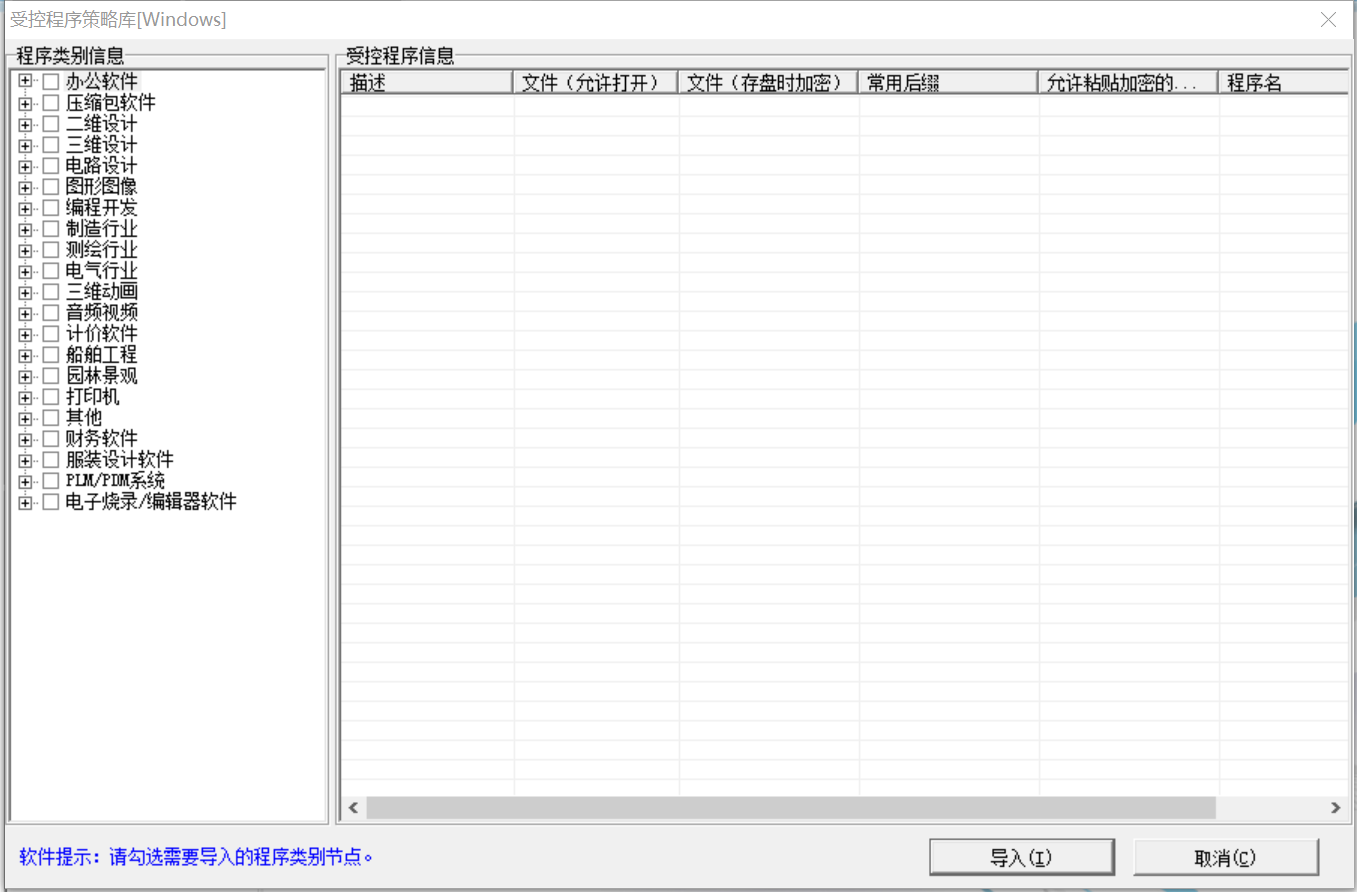Select the 三维设计 tree label
Image resolution: width=1357 pixels, height=892 pixels.
[102, 145]
